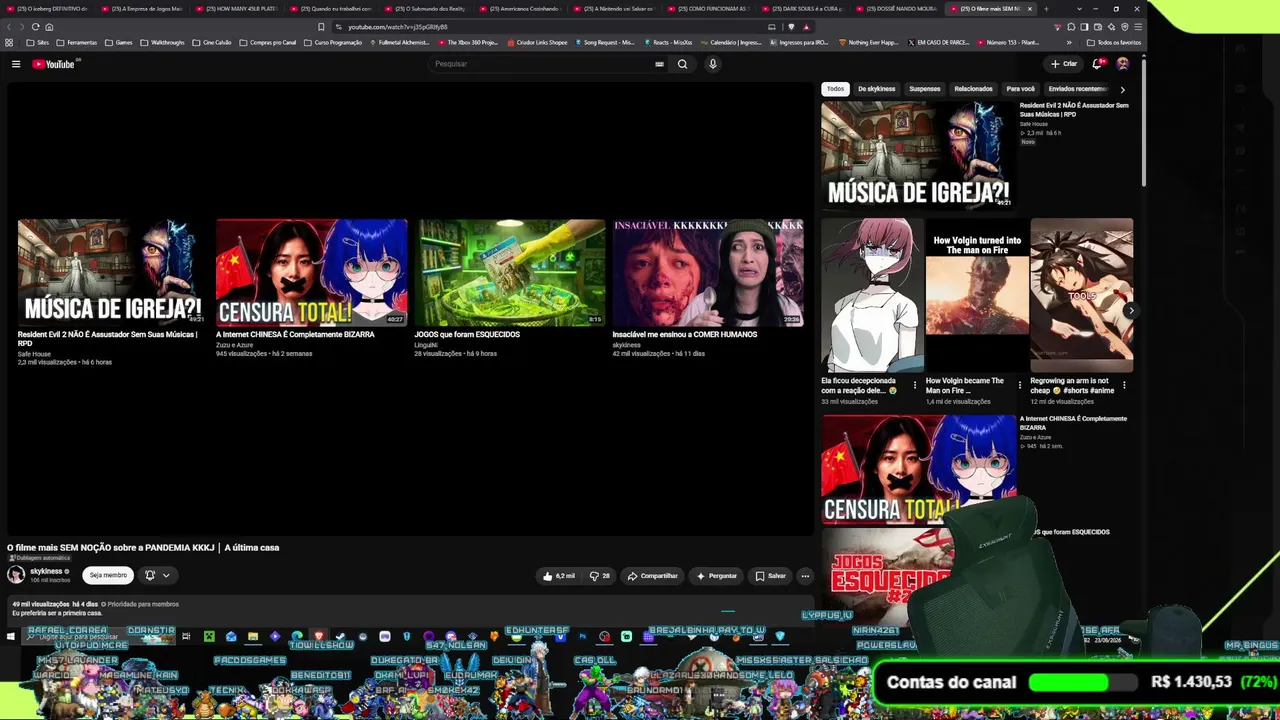Open sidebar title Resident Evil 2 NÃO É Assustador

(x=1074, y=109)
